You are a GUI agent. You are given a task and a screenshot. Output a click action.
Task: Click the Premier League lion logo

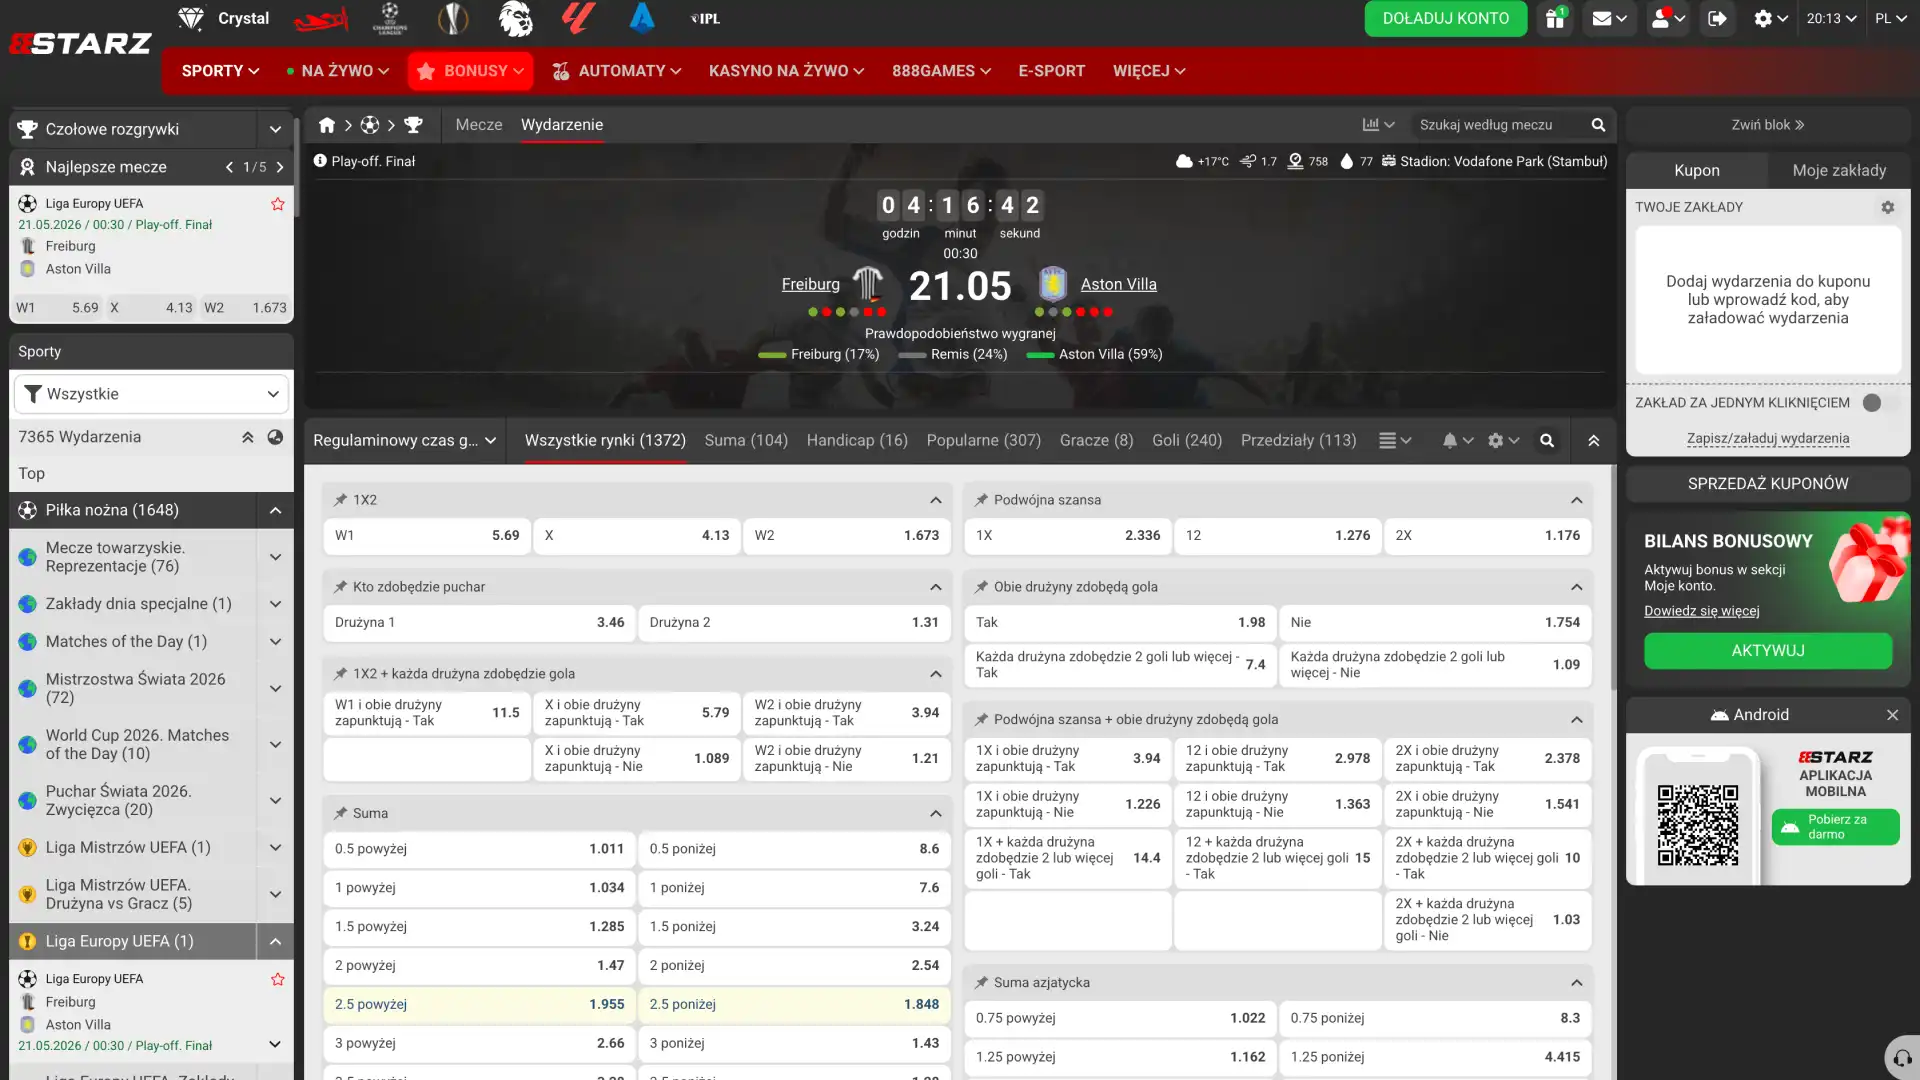tap(515, 18)
